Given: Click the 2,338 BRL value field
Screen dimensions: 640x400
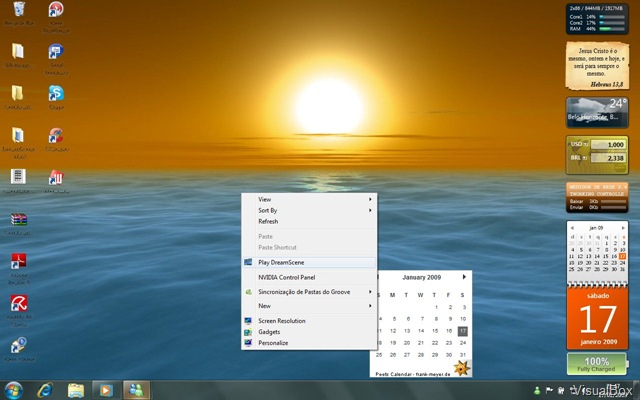Looking at the screenshot, I should point(608,158).
